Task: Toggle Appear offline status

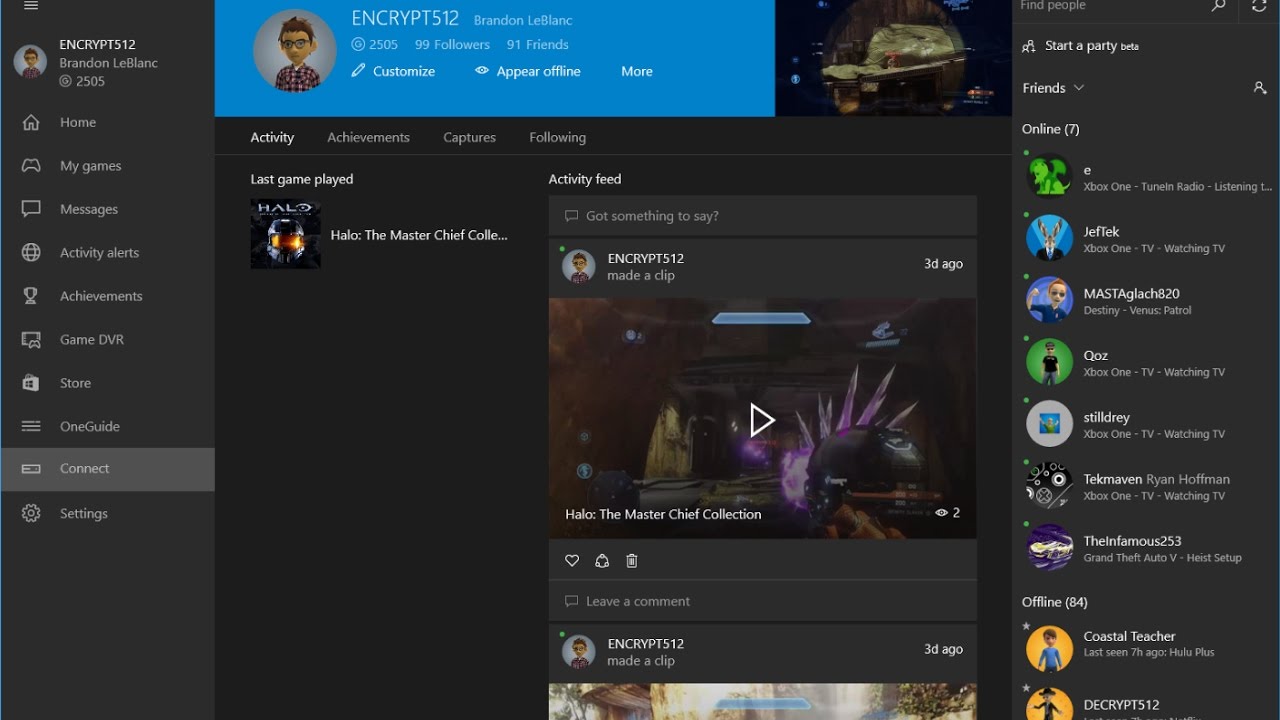Action: pos(528,71)
